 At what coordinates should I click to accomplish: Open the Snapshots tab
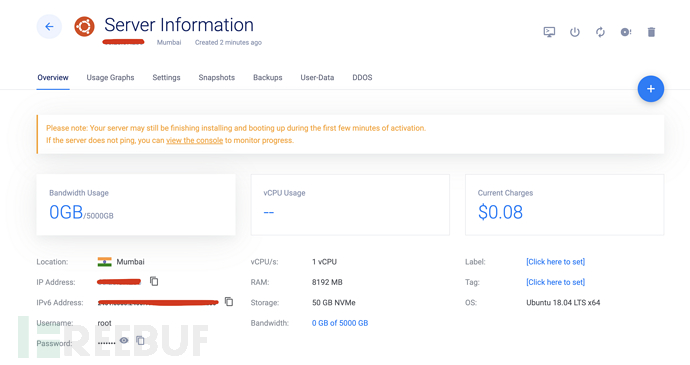click(217, 77)
